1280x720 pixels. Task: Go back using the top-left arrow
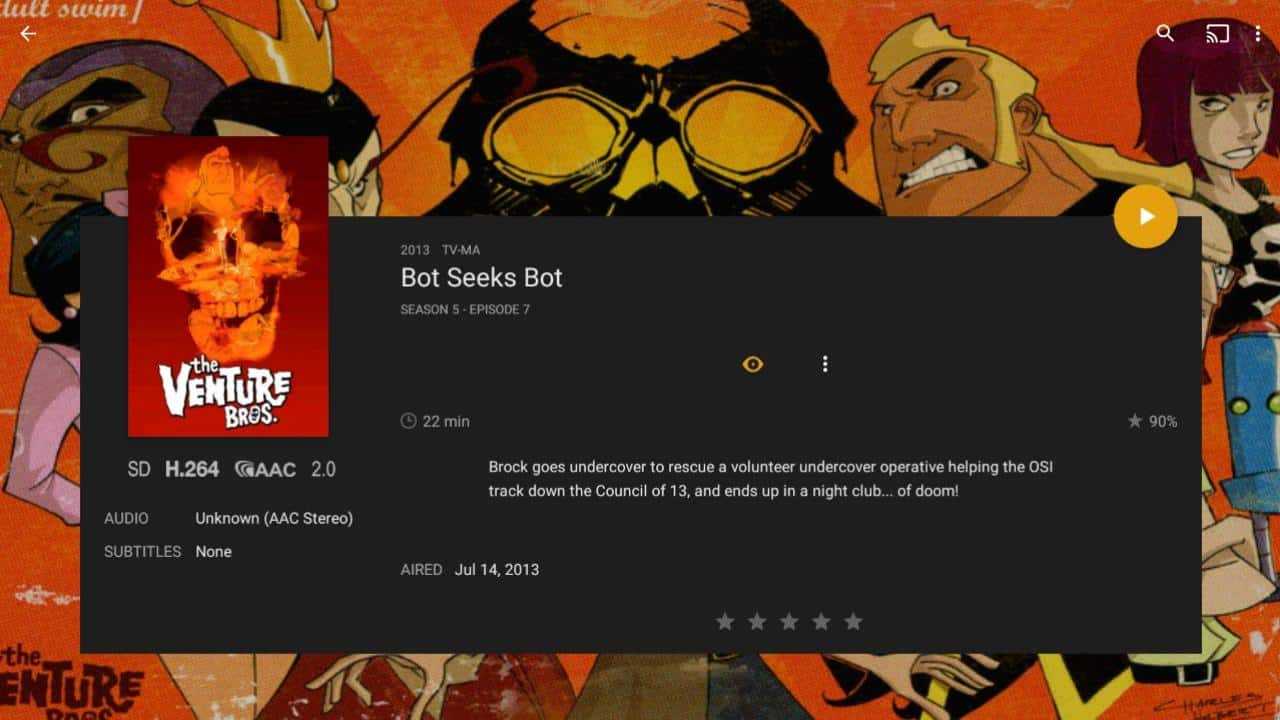click(28, 33)
